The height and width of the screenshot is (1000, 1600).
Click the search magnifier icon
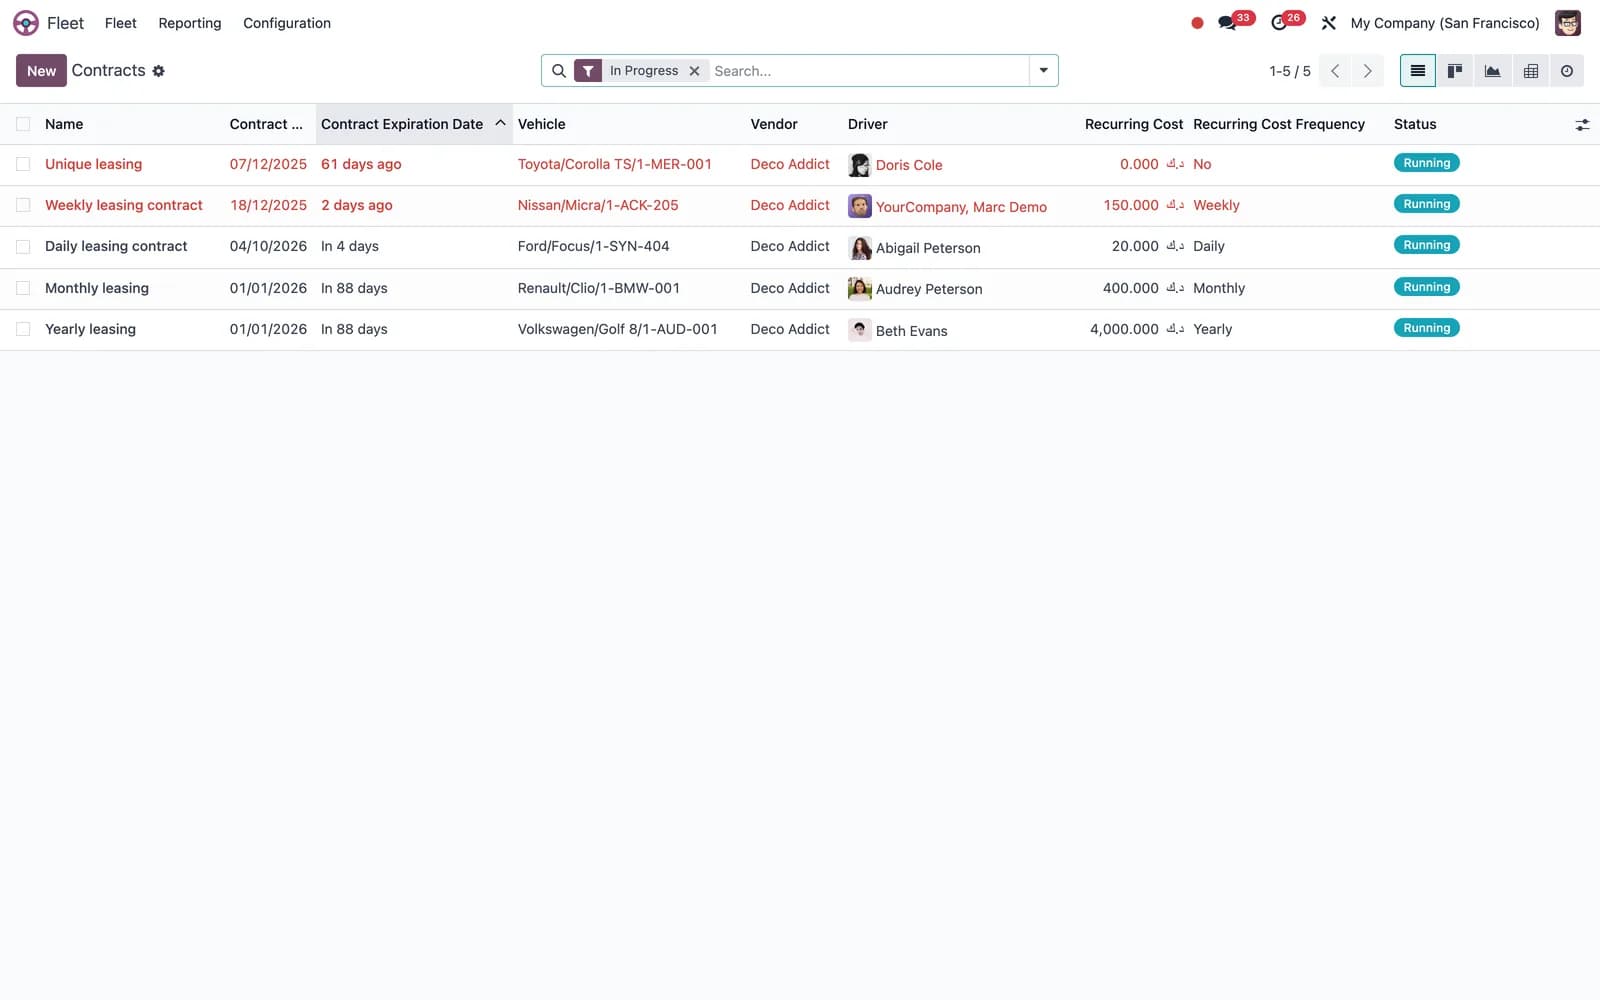559,71
